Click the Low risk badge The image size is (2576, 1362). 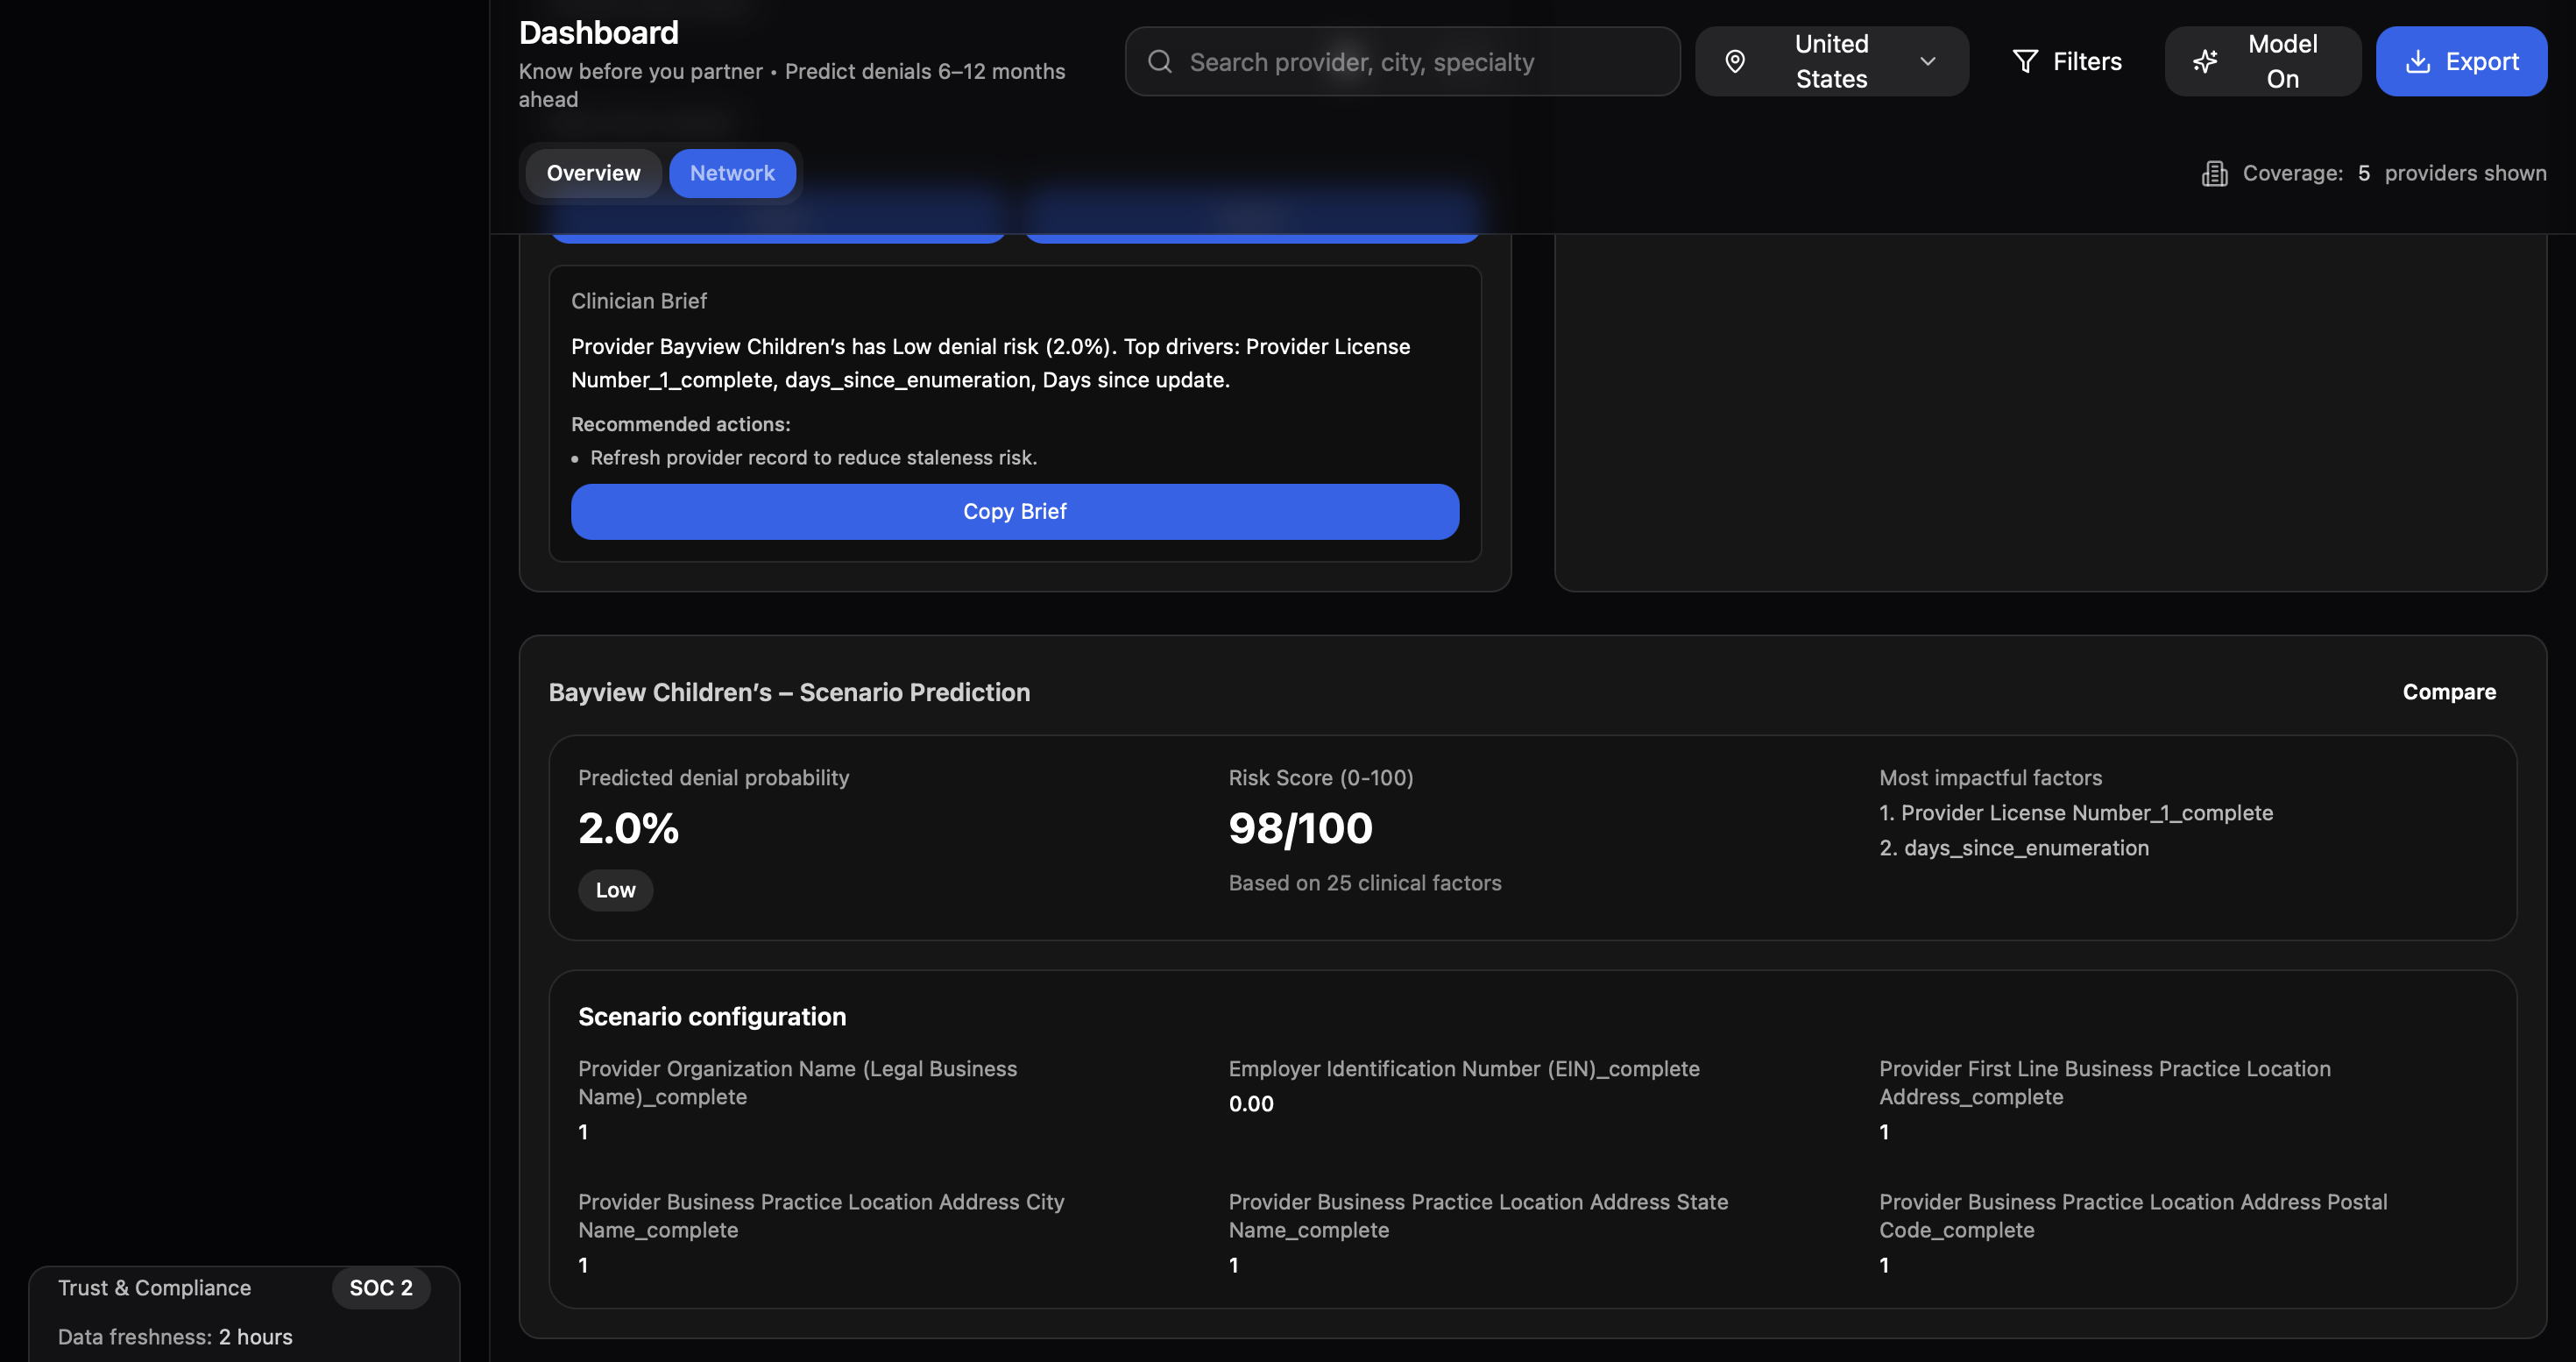click(x=615, y=890)
